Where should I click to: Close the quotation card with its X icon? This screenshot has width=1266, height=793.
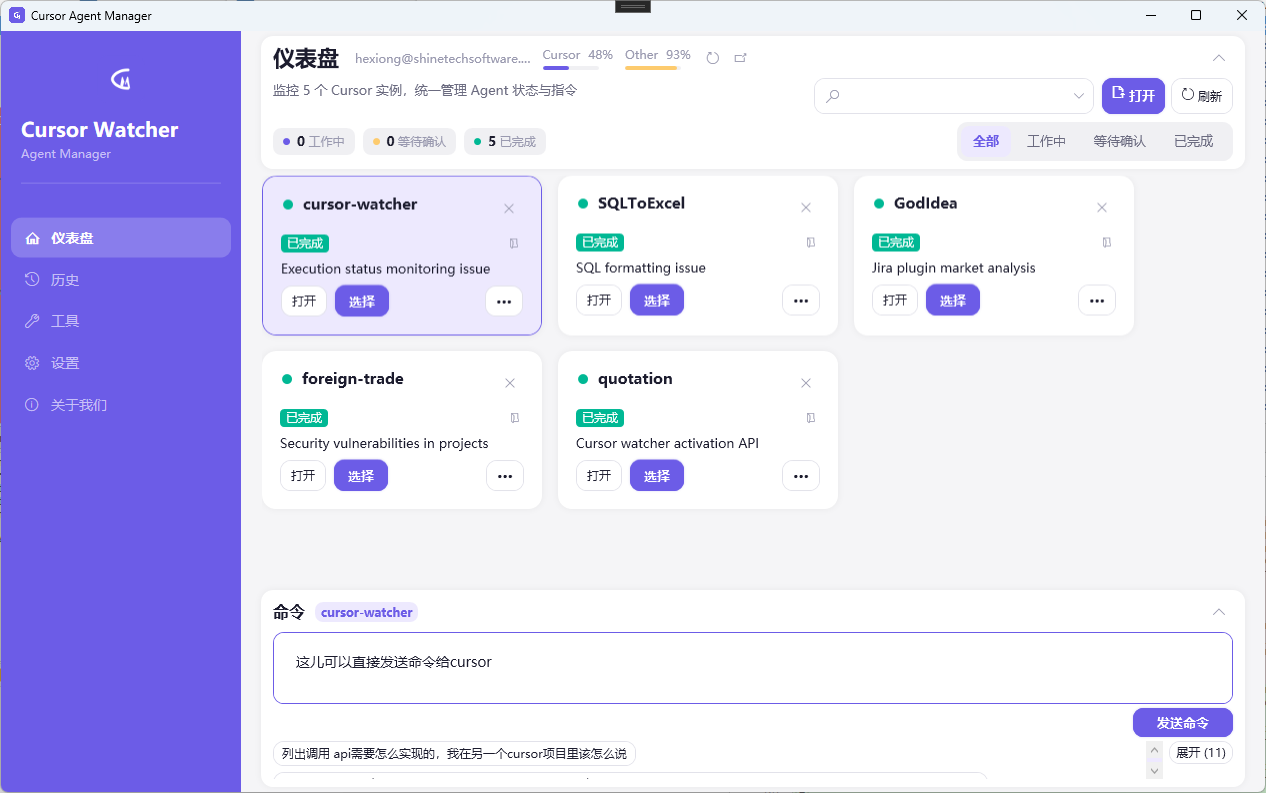(805, 384)
